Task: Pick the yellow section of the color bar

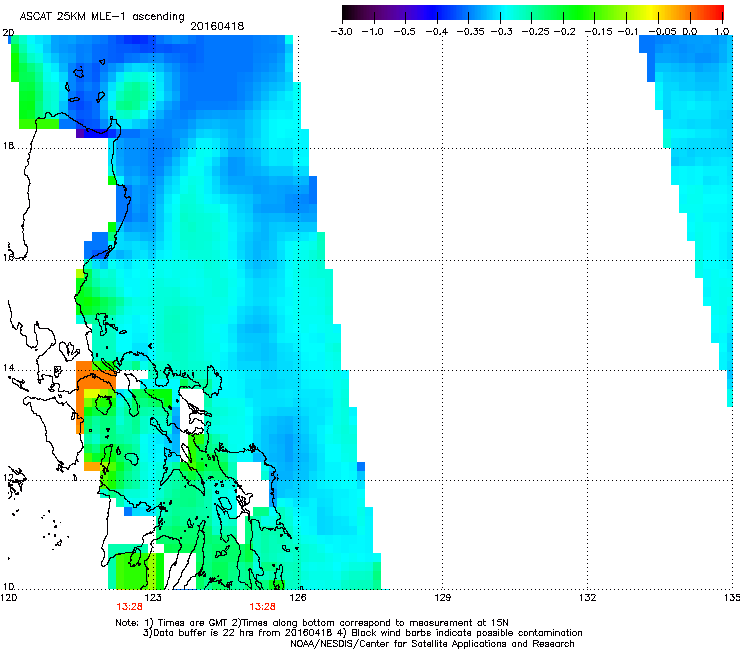Action: tap(650, 13)
